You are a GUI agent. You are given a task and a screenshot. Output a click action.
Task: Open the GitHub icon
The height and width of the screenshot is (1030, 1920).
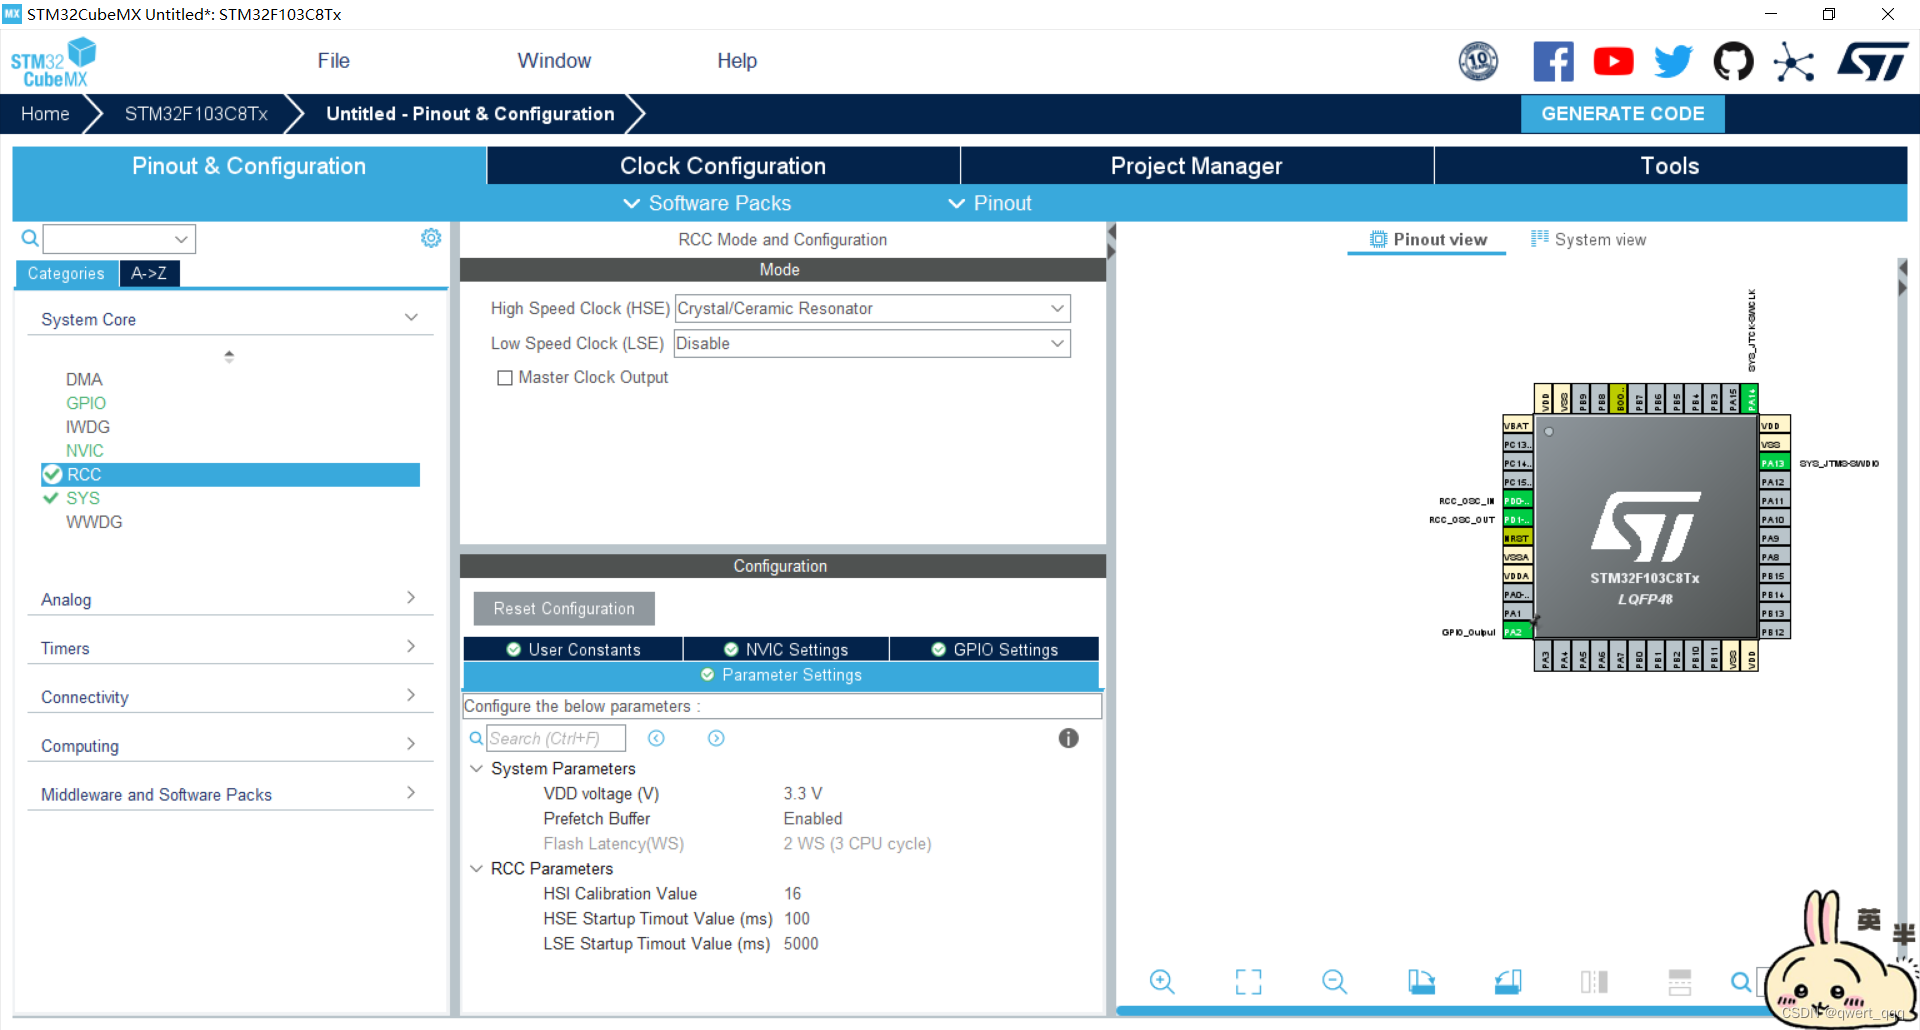1733,61
